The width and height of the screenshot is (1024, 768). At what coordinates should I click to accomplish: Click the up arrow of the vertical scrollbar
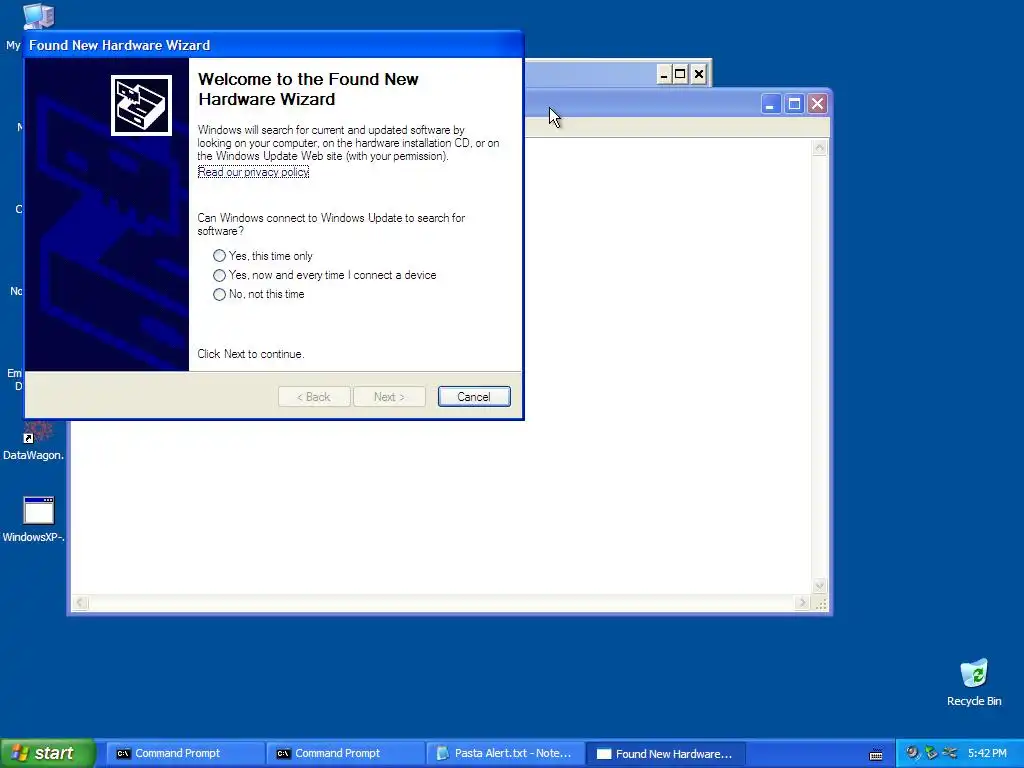[819, 148]
